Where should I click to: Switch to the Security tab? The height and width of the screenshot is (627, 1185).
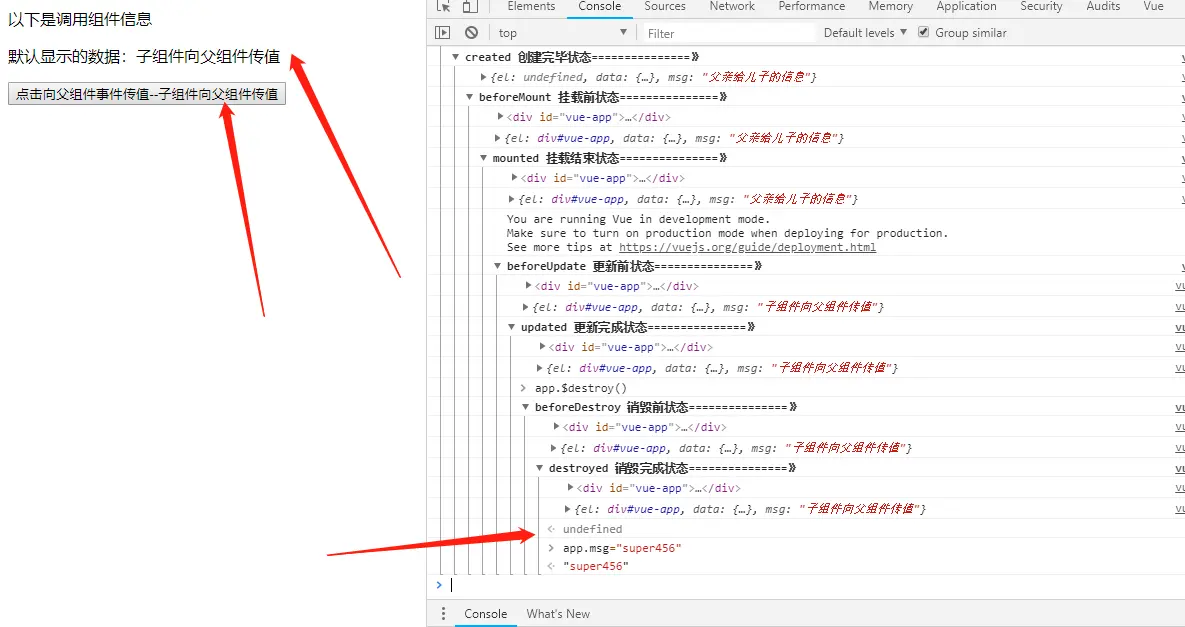coord(1041,6)
